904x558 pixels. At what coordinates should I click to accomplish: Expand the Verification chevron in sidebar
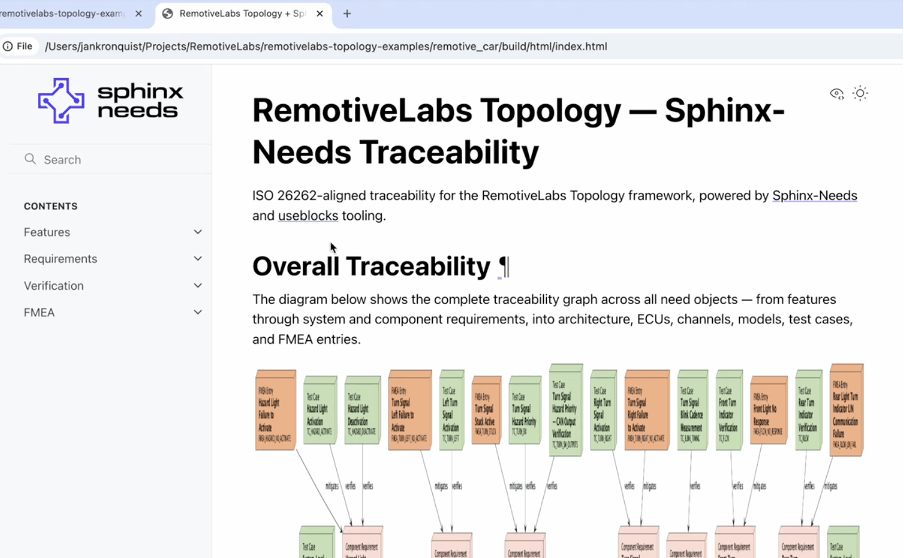pos(198,285)
